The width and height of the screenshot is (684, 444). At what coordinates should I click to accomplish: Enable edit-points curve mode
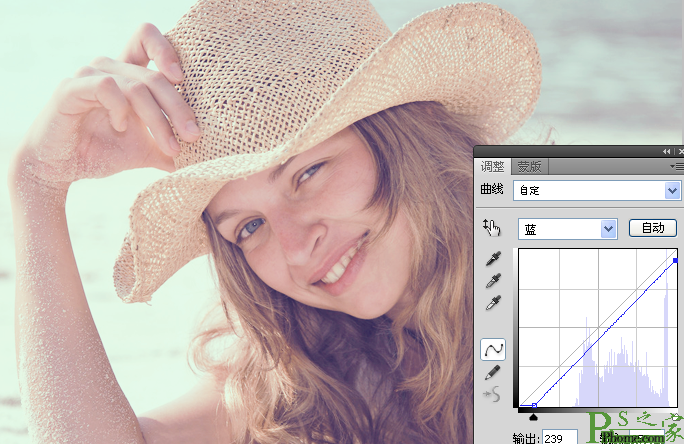493,349
